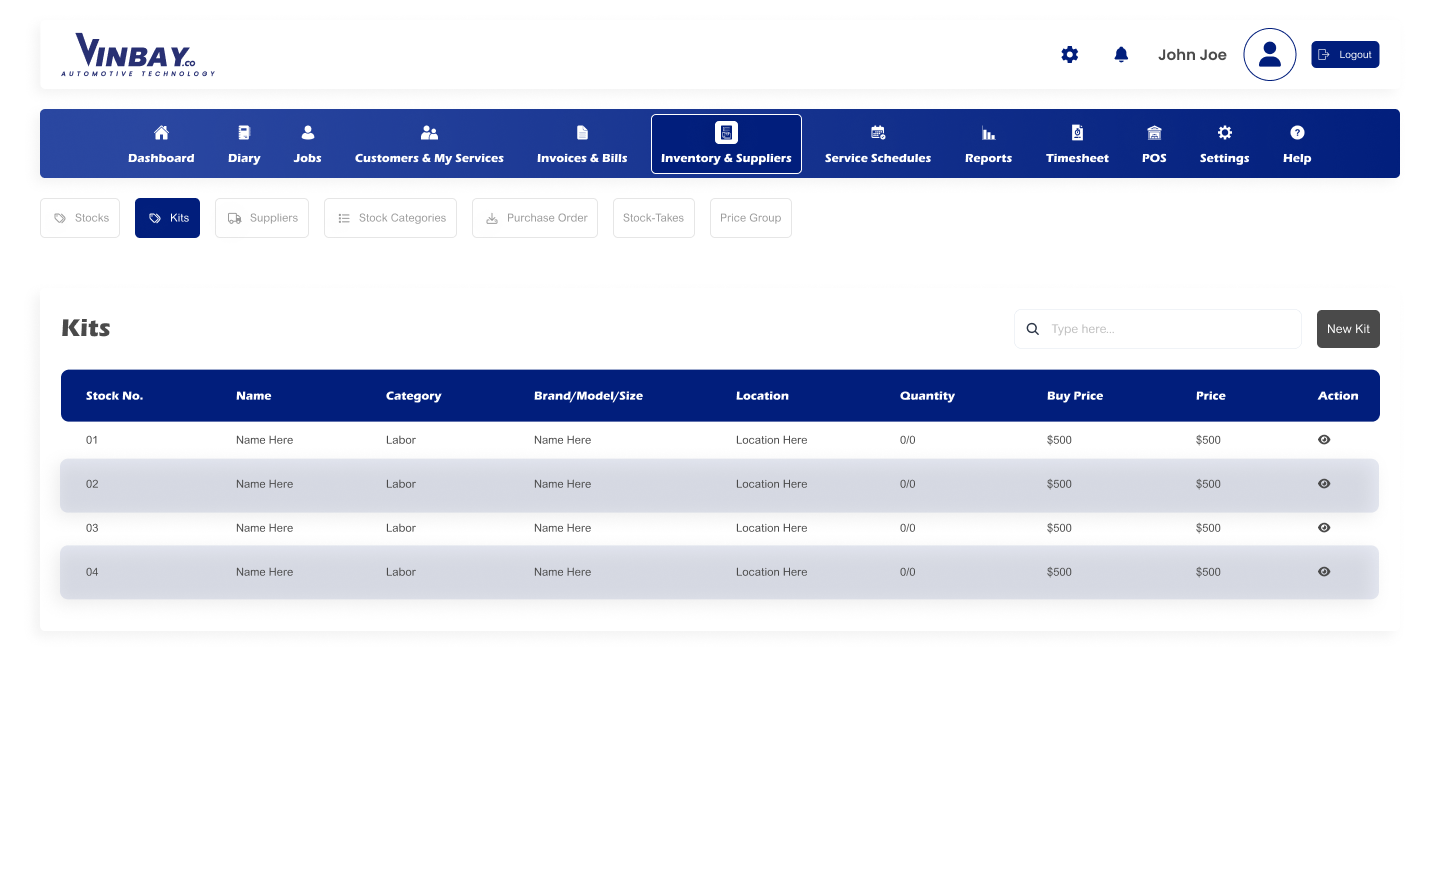This screenshot has height=870, width=1440.
Task: Go to Dashboard home icon
Action: point(161,133)
